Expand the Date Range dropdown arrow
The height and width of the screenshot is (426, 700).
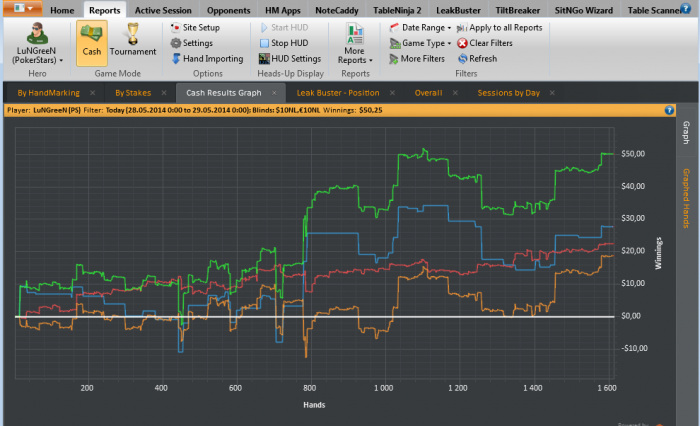click(x=449, y=28)
